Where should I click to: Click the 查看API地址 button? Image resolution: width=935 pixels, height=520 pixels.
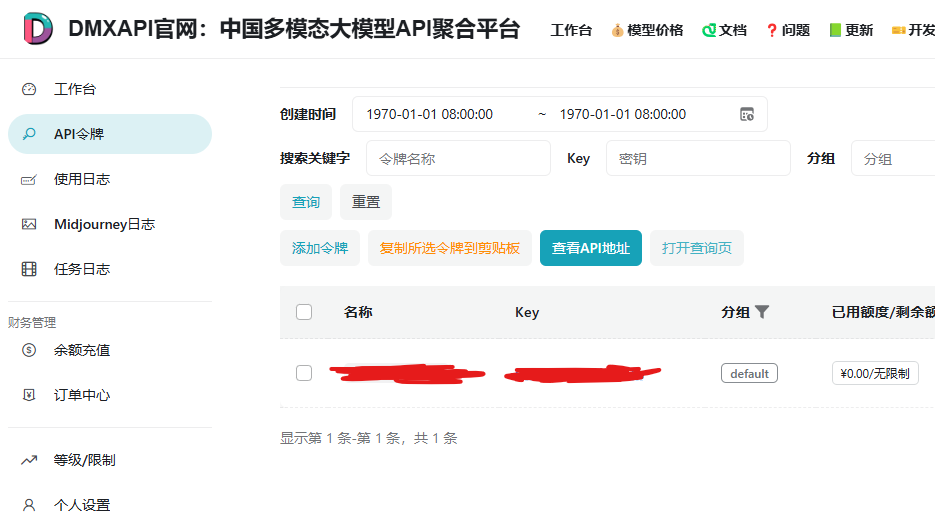pos(591,248)
